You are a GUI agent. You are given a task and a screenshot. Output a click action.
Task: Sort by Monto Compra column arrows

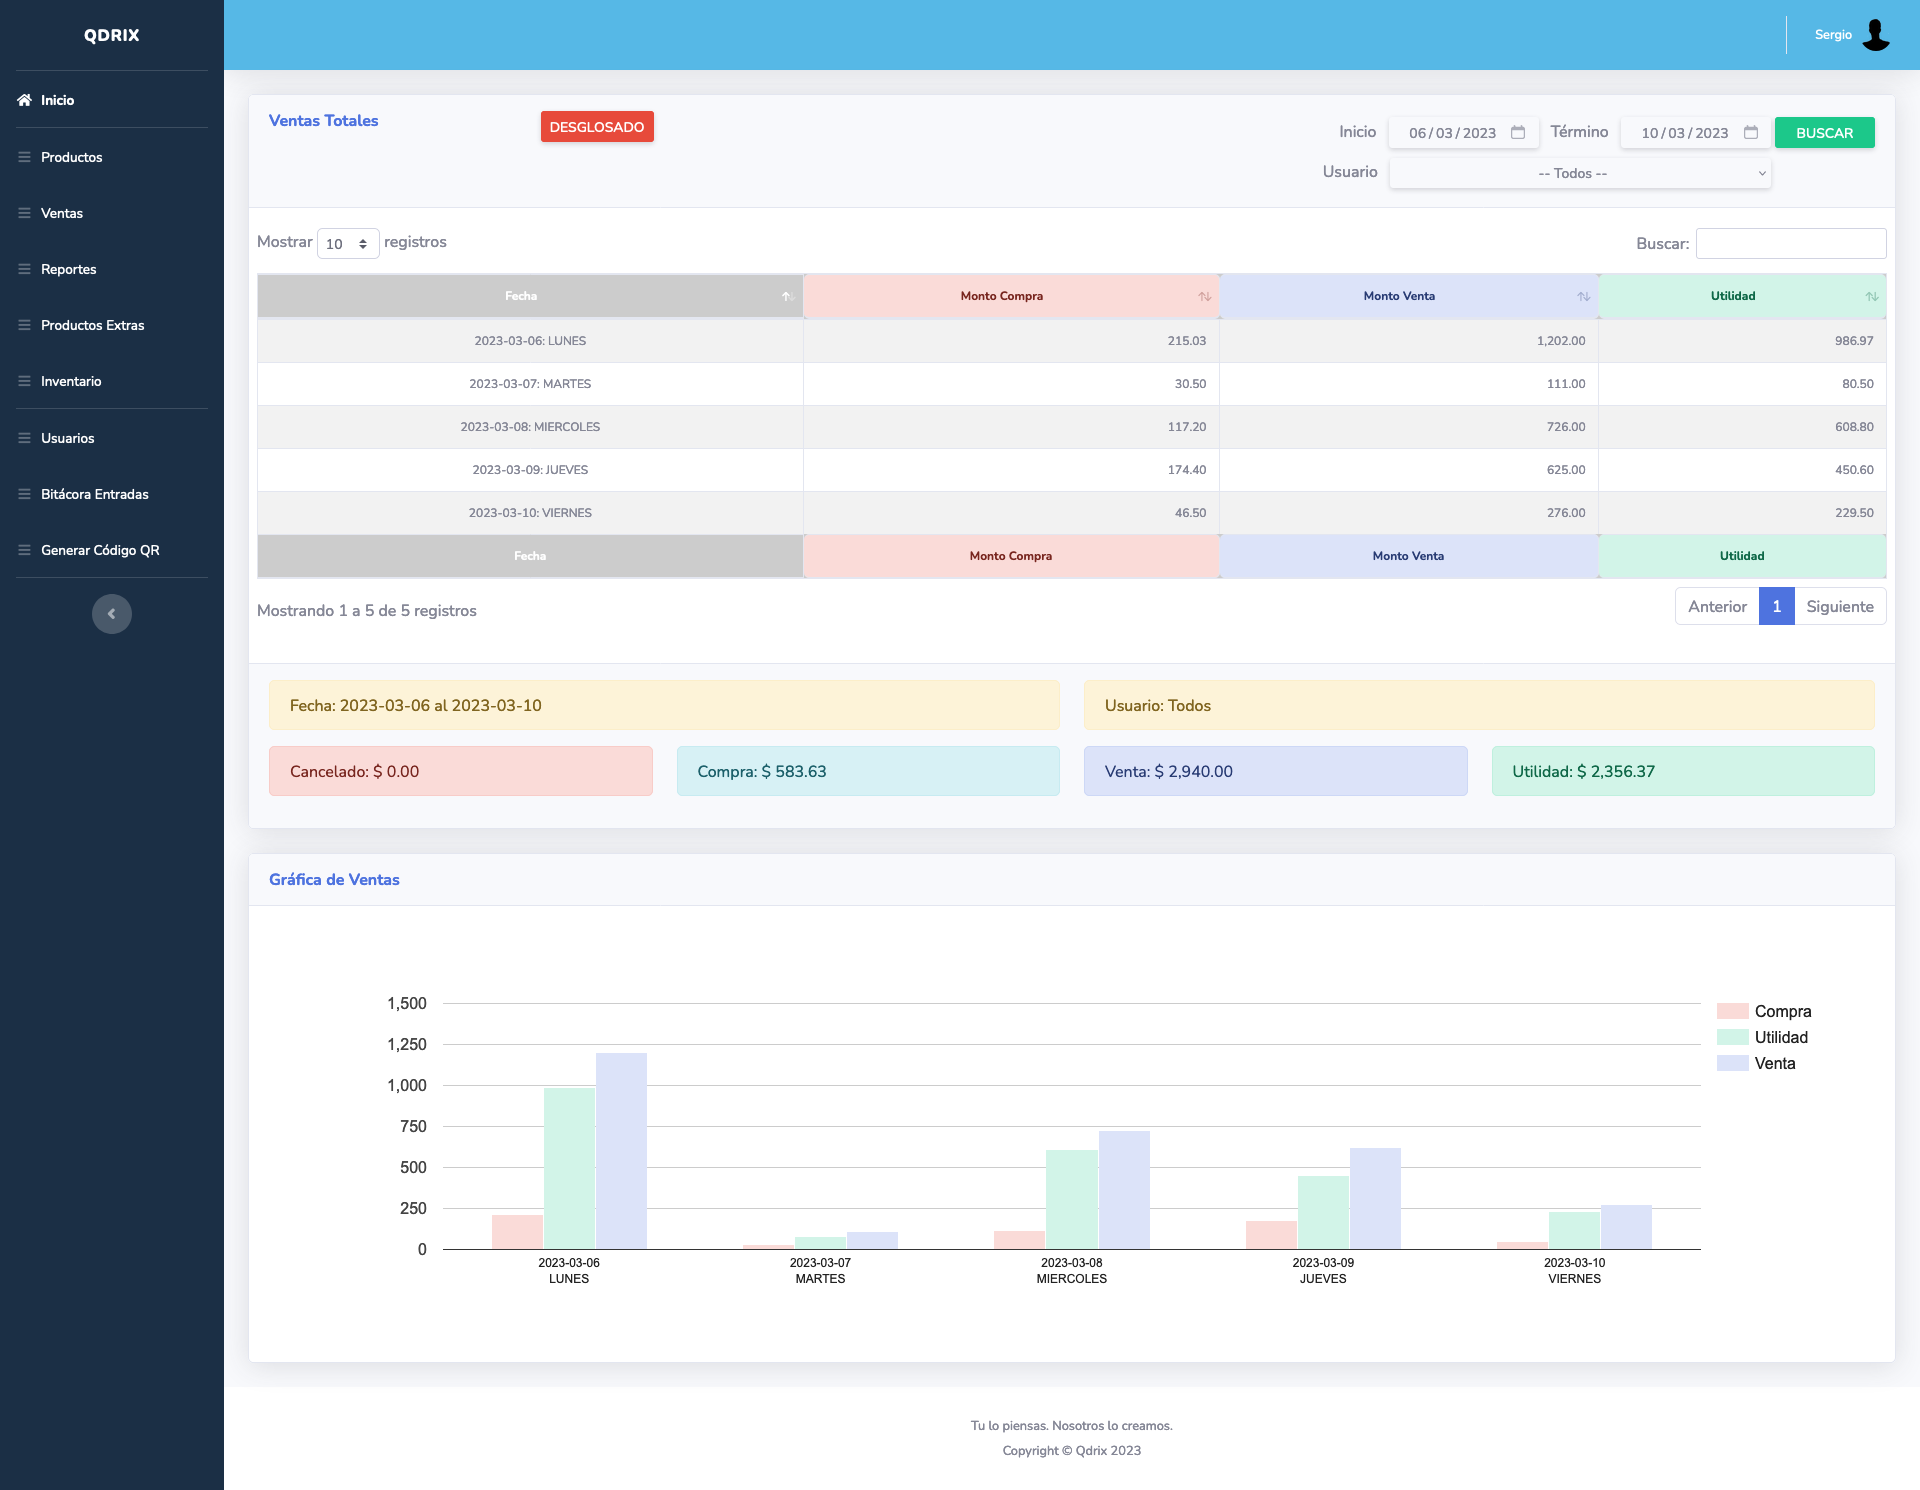click(x=1205, y=296)
